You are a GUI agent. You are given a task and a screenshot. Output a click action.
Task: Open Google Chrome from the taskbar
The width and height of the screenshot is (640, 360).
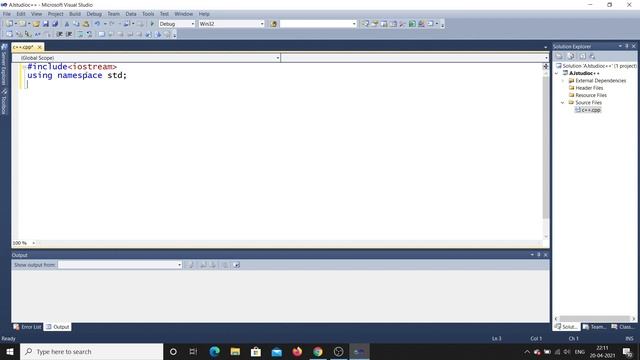coord(318,351)
